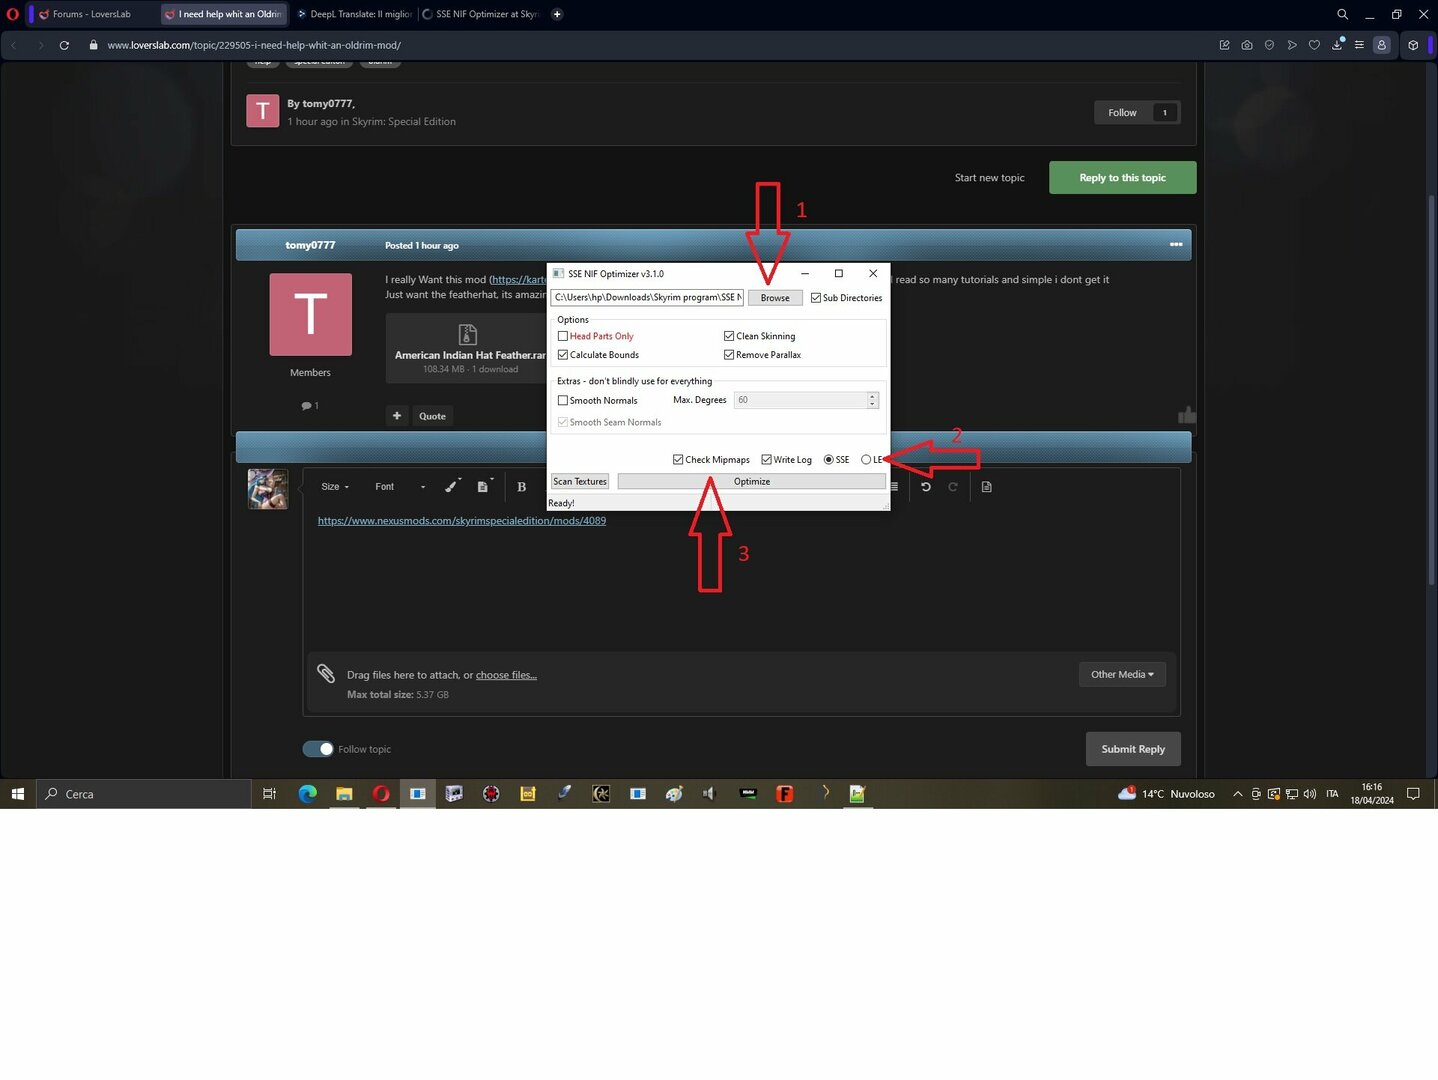Click folder path field in NIF Optimizer
The height and width of the screenshot is (1080, 1438).
point(647,298)
